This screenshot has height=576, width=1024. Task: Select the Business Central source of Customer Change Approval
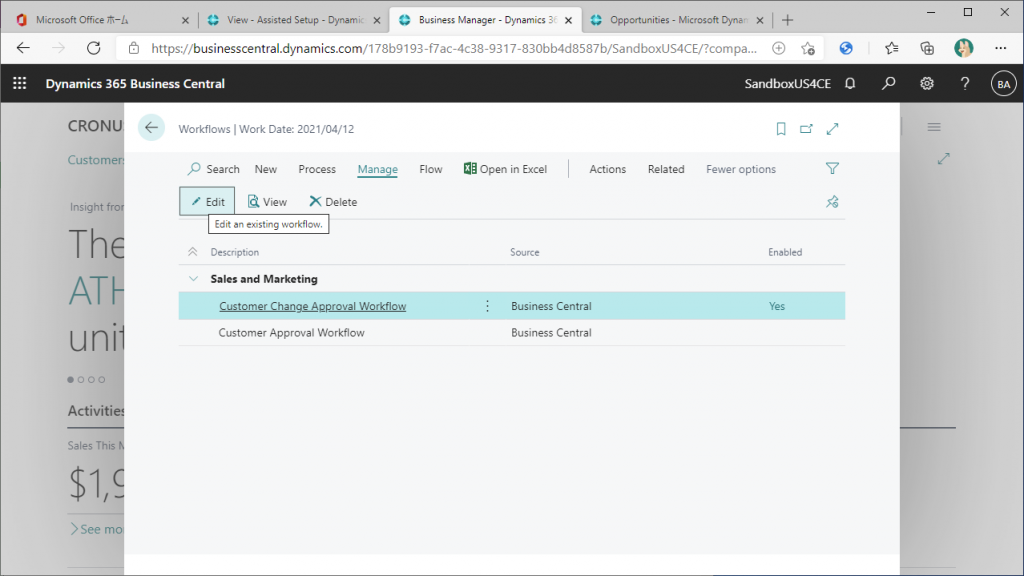click(551, 306)
